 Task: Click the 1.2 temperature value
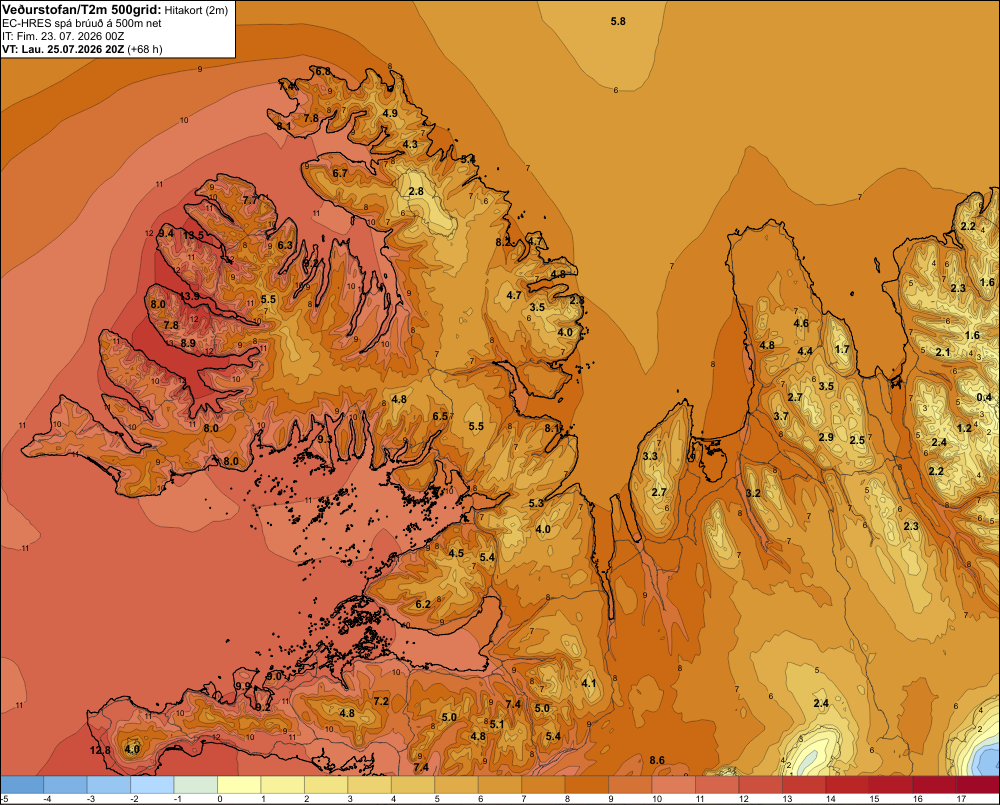pyautogui.click(x=964, y=429)
